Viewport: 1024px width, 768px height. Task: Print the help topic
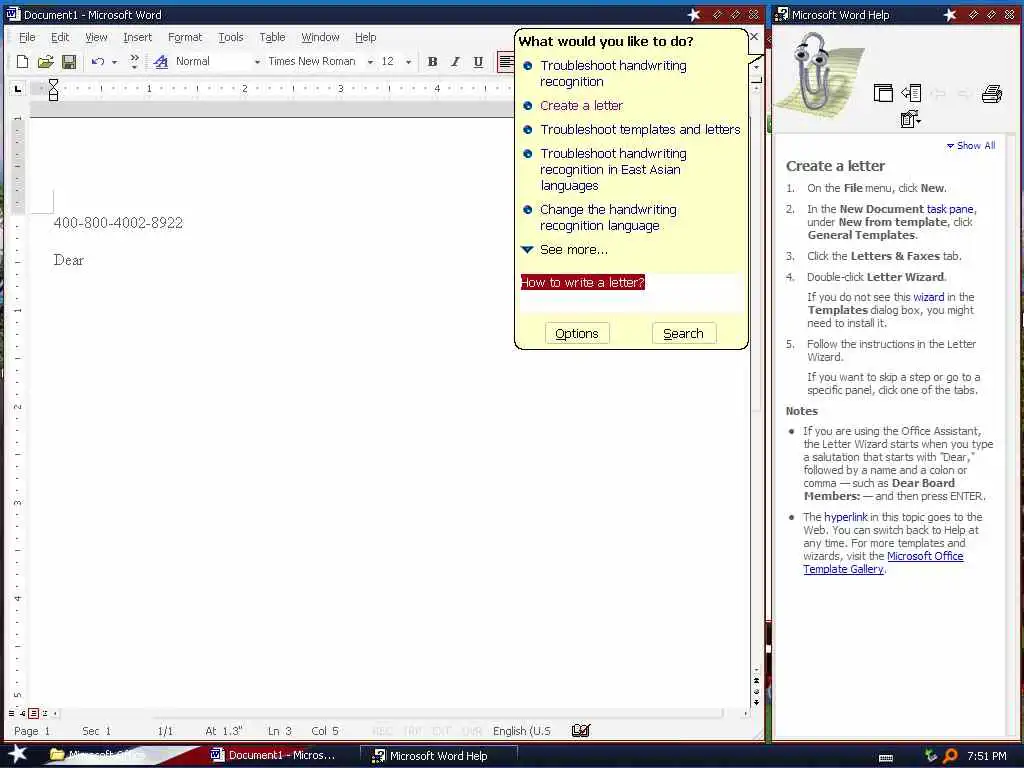[x=991, y=94]
